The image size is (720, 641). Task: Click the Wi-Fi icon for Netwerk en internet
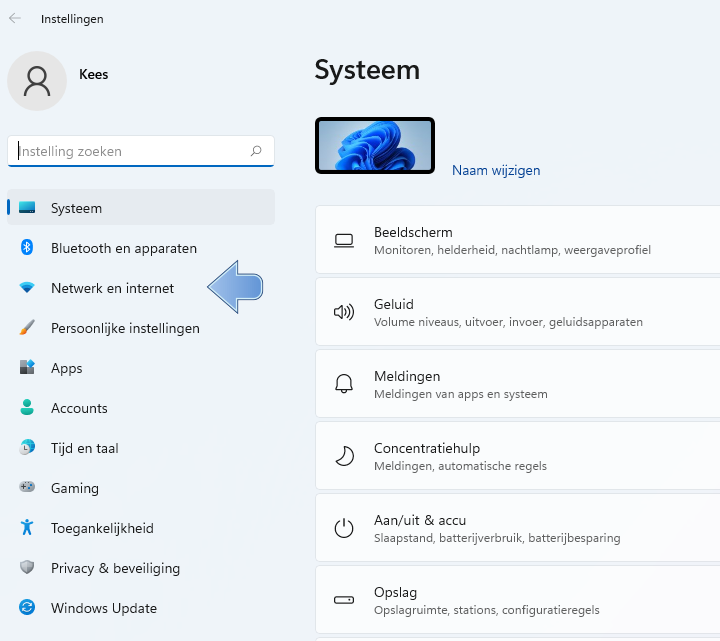coord(27,287)
